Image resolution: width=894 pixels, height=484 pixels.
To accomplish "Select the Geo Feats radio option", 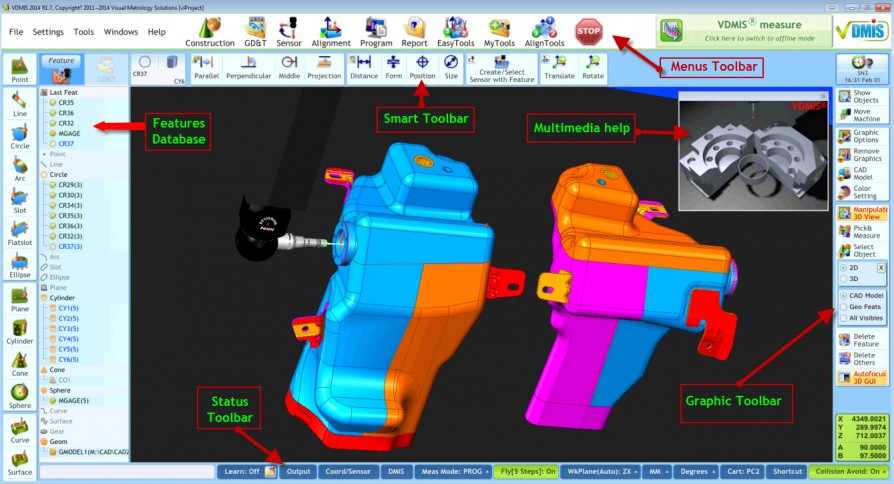I will tap(844, 307).
